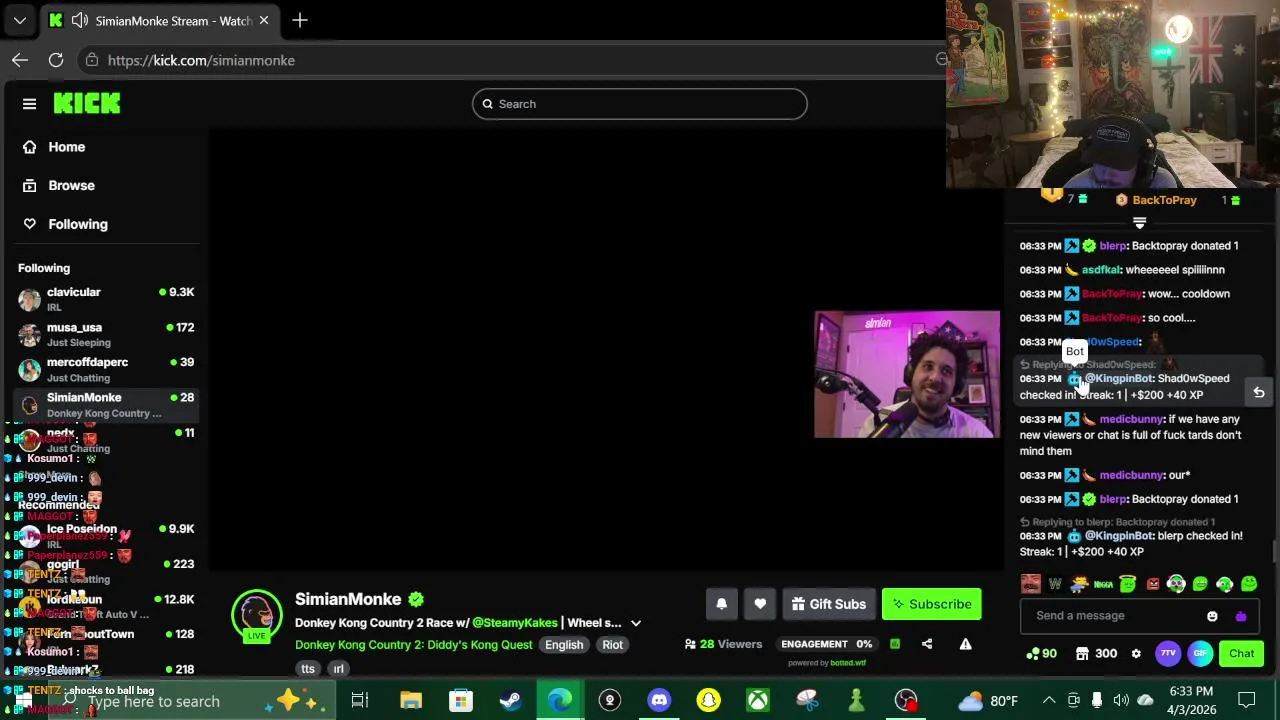Open the shop icon showing 300
Image resolution: width=1280 pixels, height=720 pixels.
click(1095, 654)
